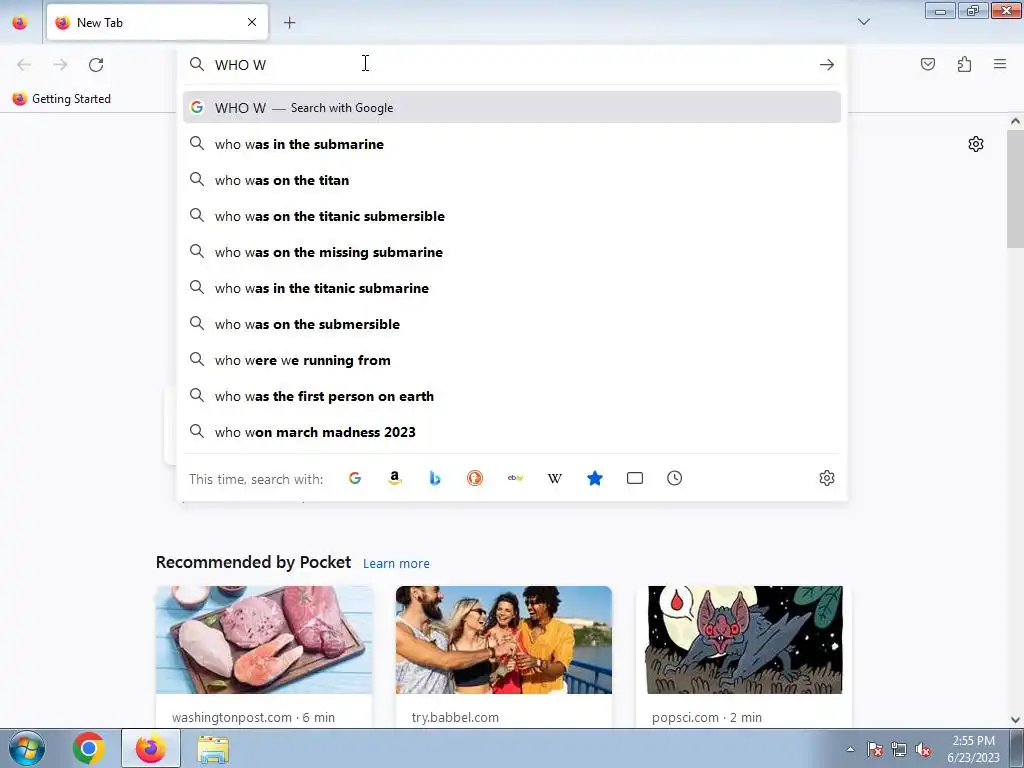Click the Firefox taskbar button

coord(151,748)
